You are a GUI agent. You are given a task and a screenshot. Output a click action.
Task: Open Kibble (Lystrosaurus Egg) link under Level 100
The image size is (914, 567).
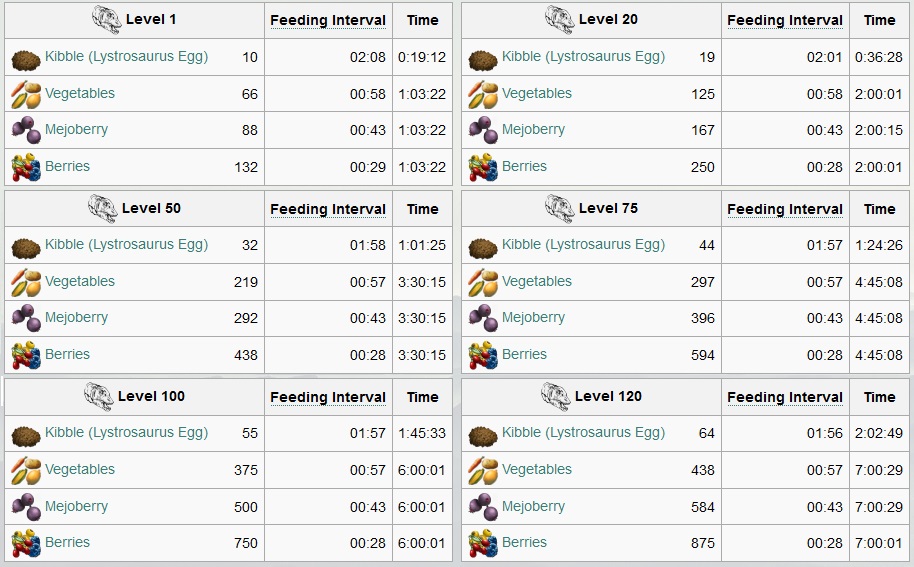pyautogui.click(x=126, y=432)
